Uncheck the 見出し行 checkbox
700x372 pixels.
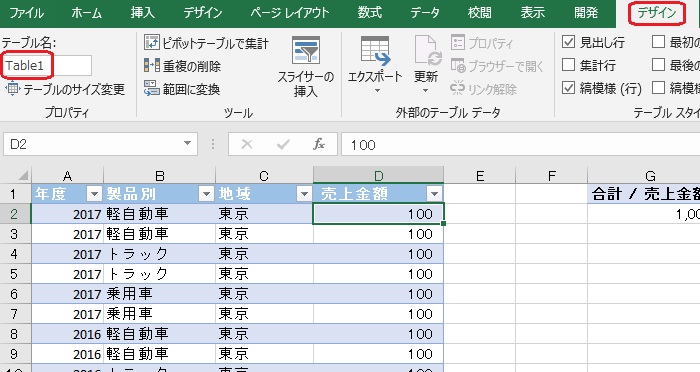pyautogui.click(x=568, y=42)
